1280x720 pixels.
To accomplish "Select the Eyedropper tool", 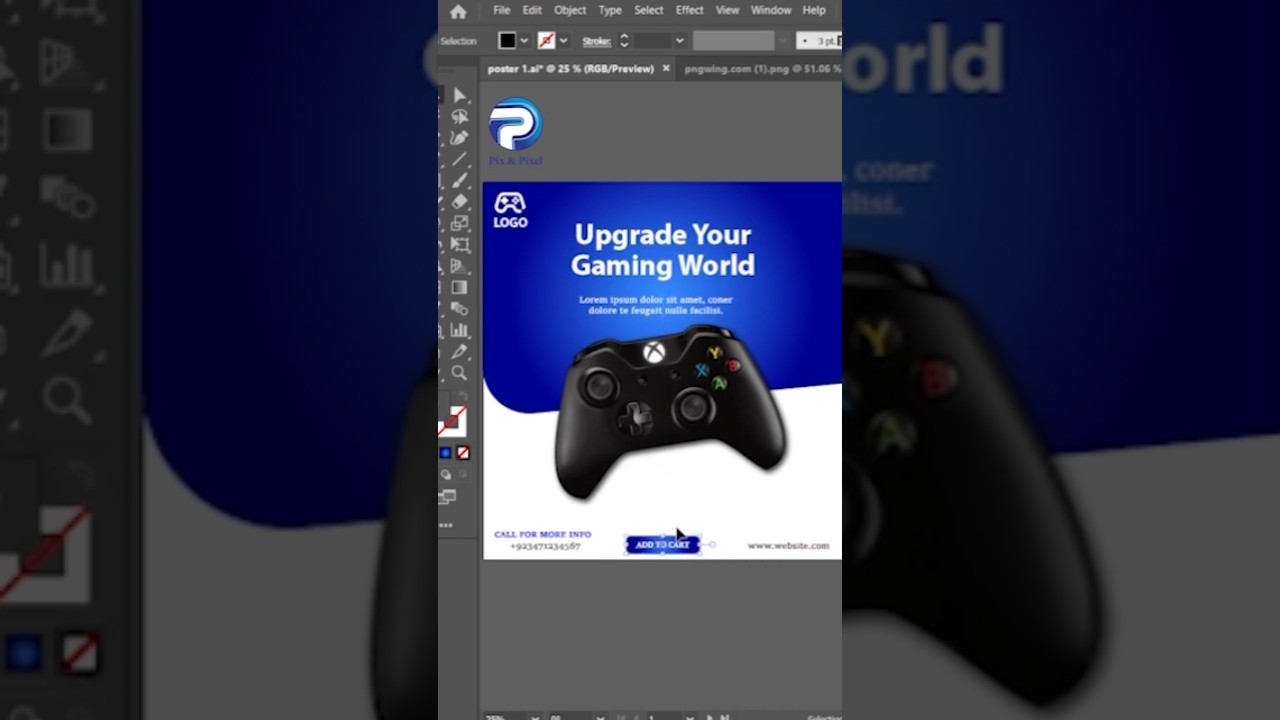I will (460, 352).
